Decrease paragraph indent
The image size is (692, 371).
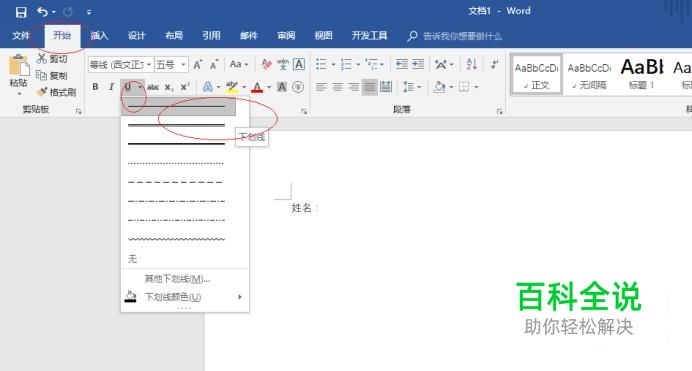pos(402,64)
